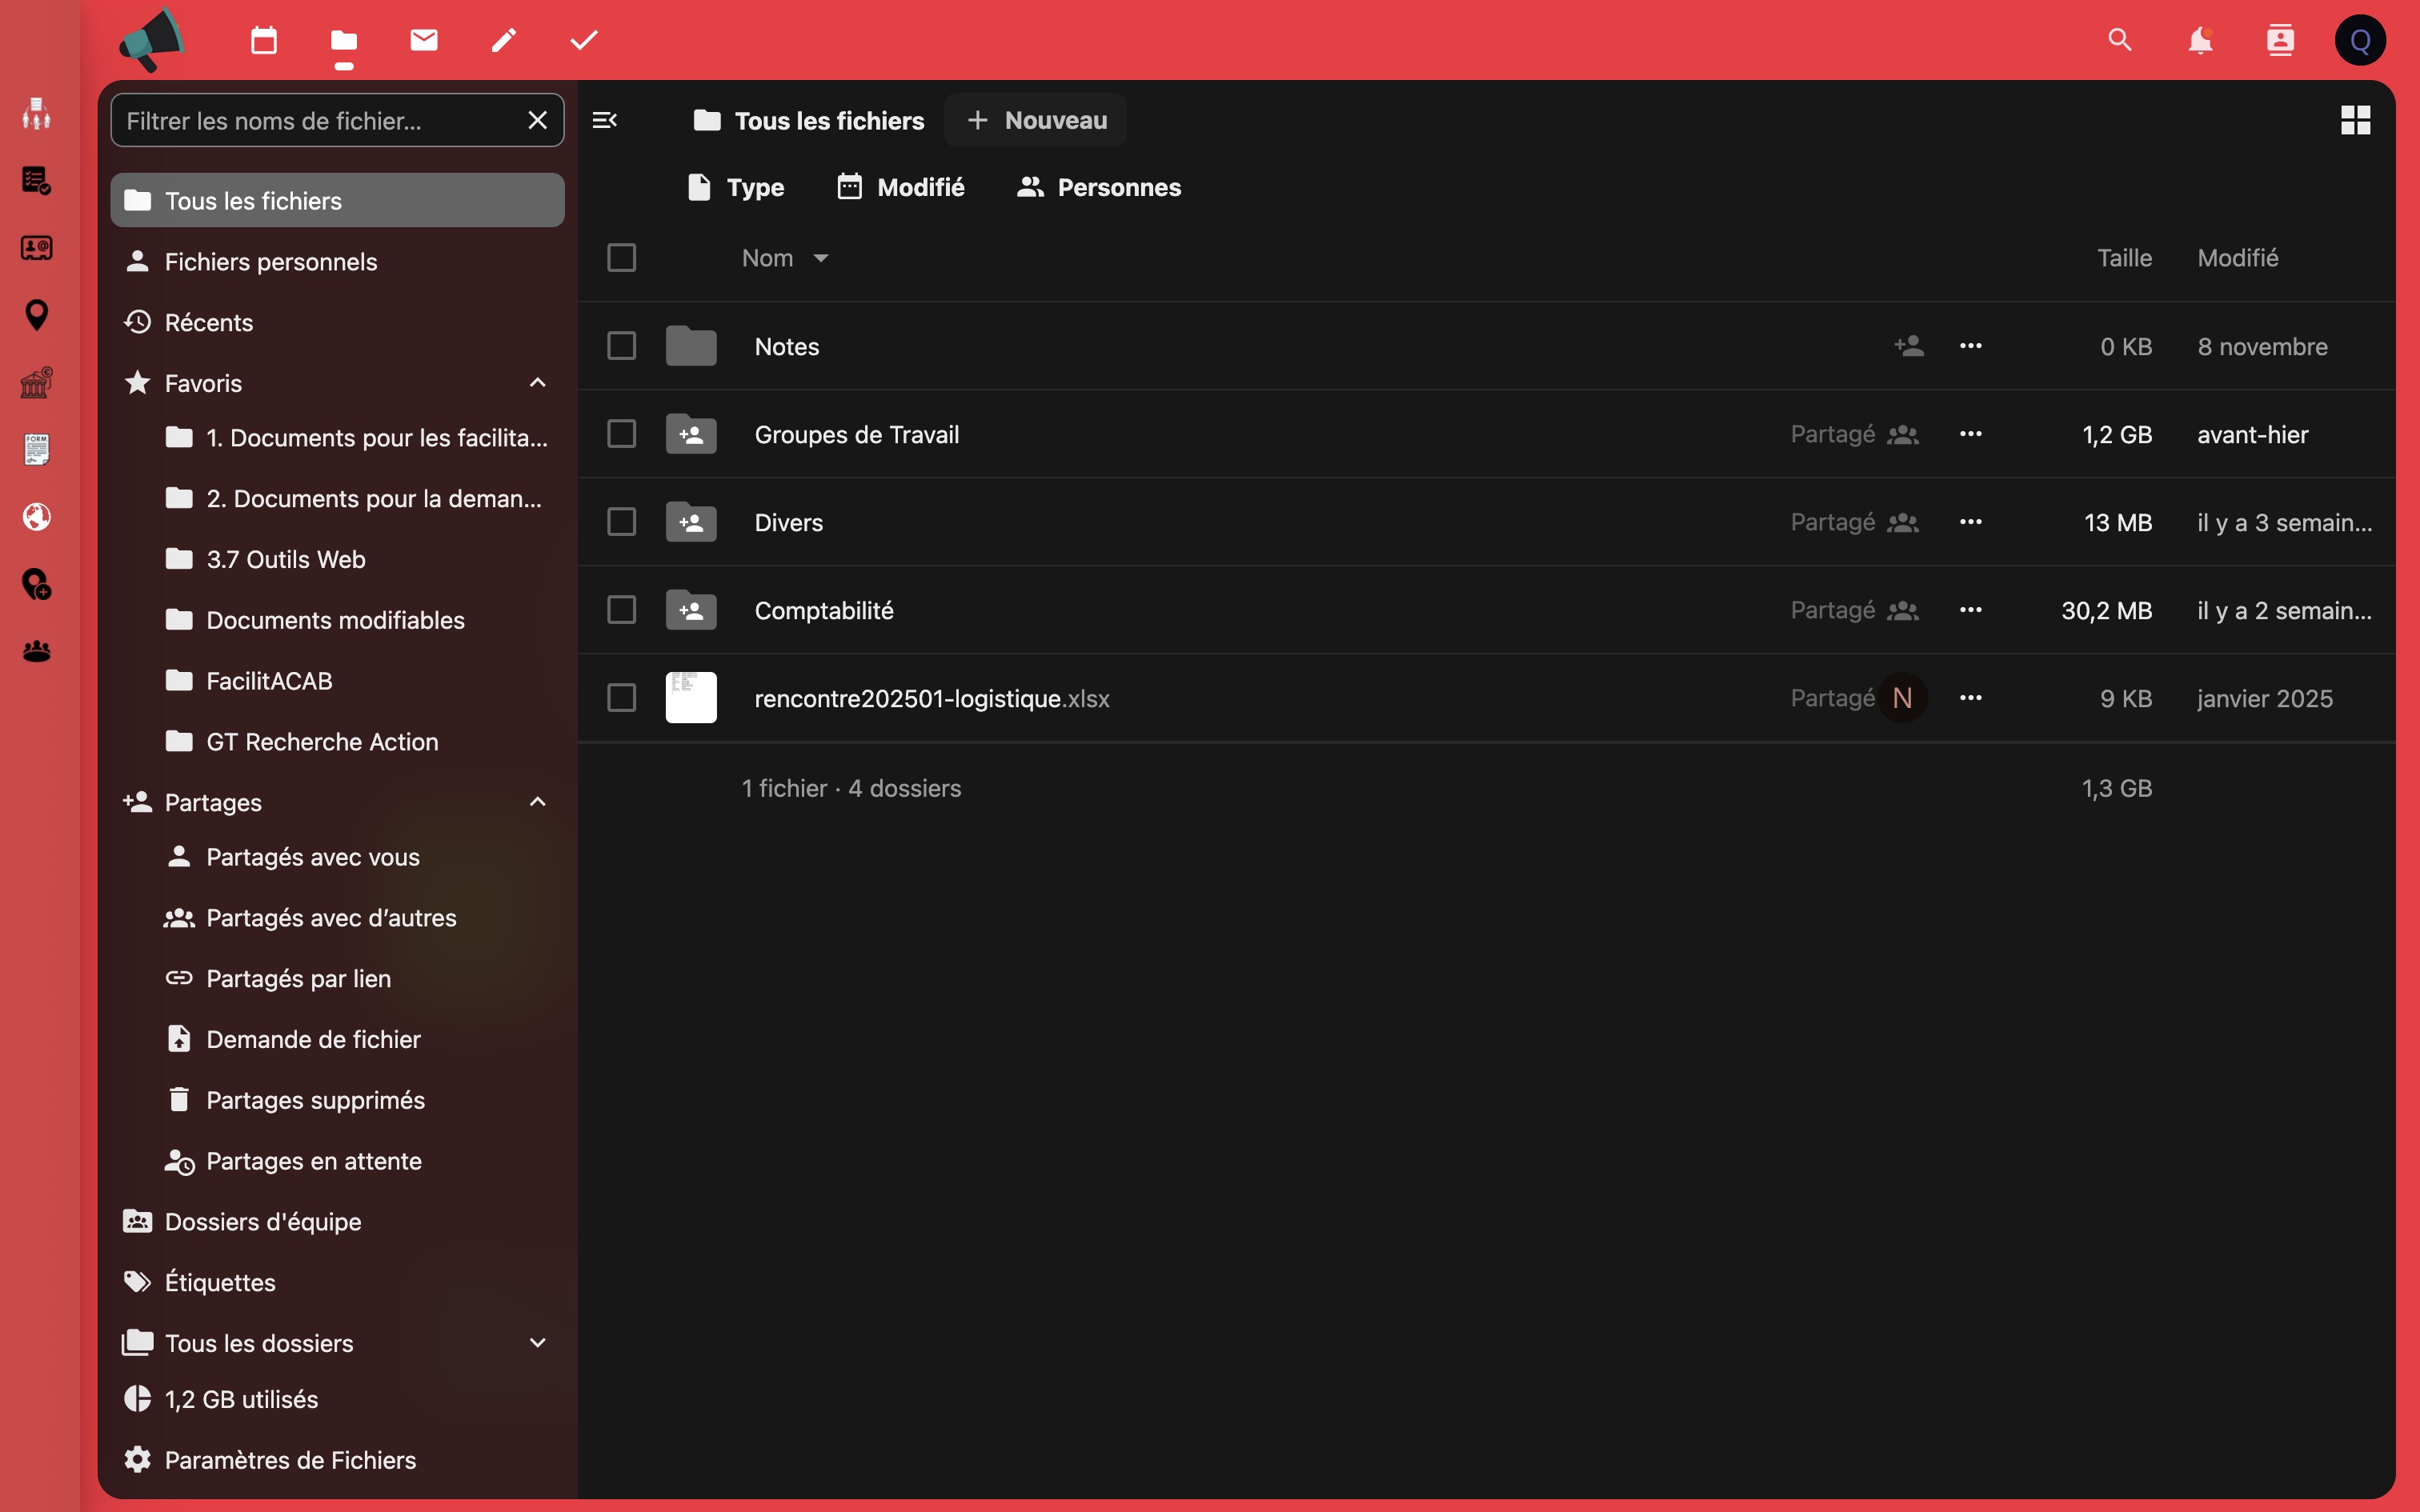This screenshot has width=2420, height=1512.
Task: Select the Comptabilité folder checkbox
Action: tap(621, 610)
